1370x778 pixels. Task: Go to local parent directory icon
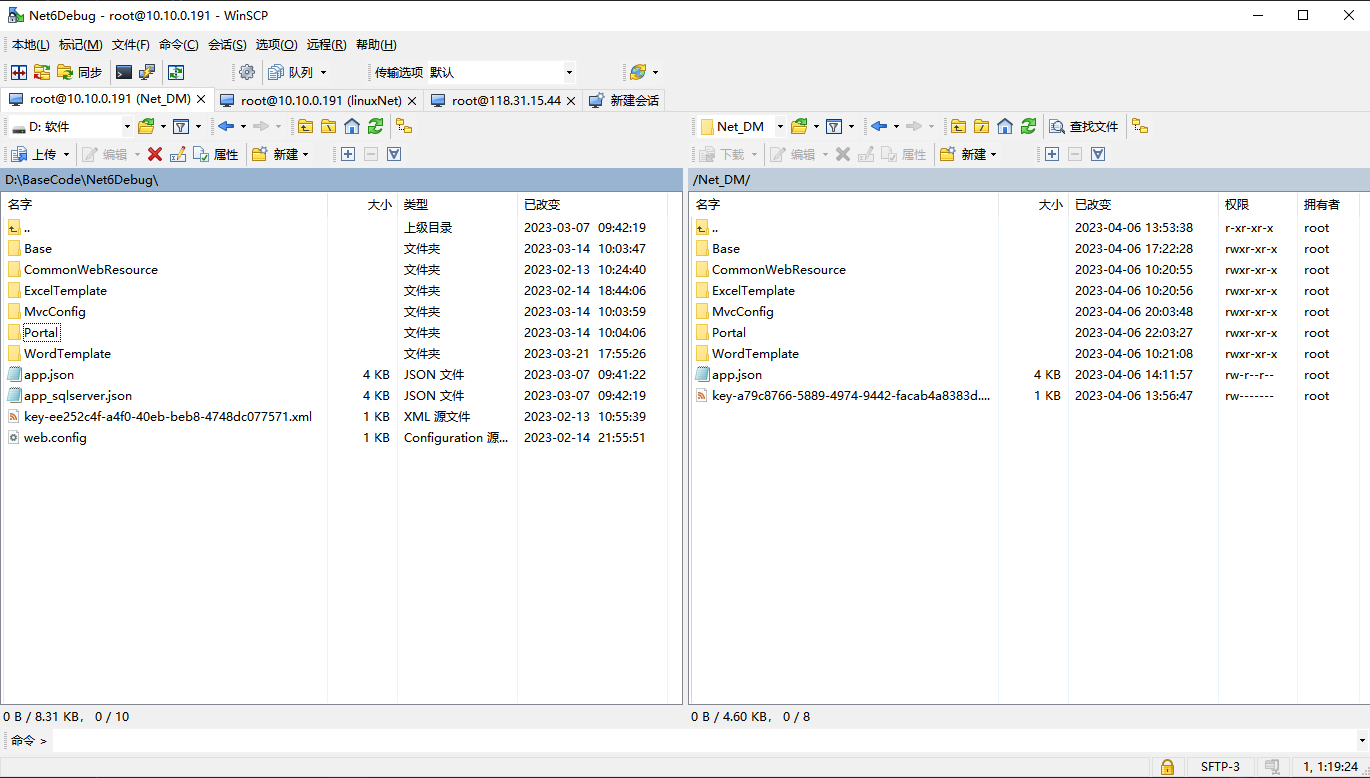coord(305,126)
